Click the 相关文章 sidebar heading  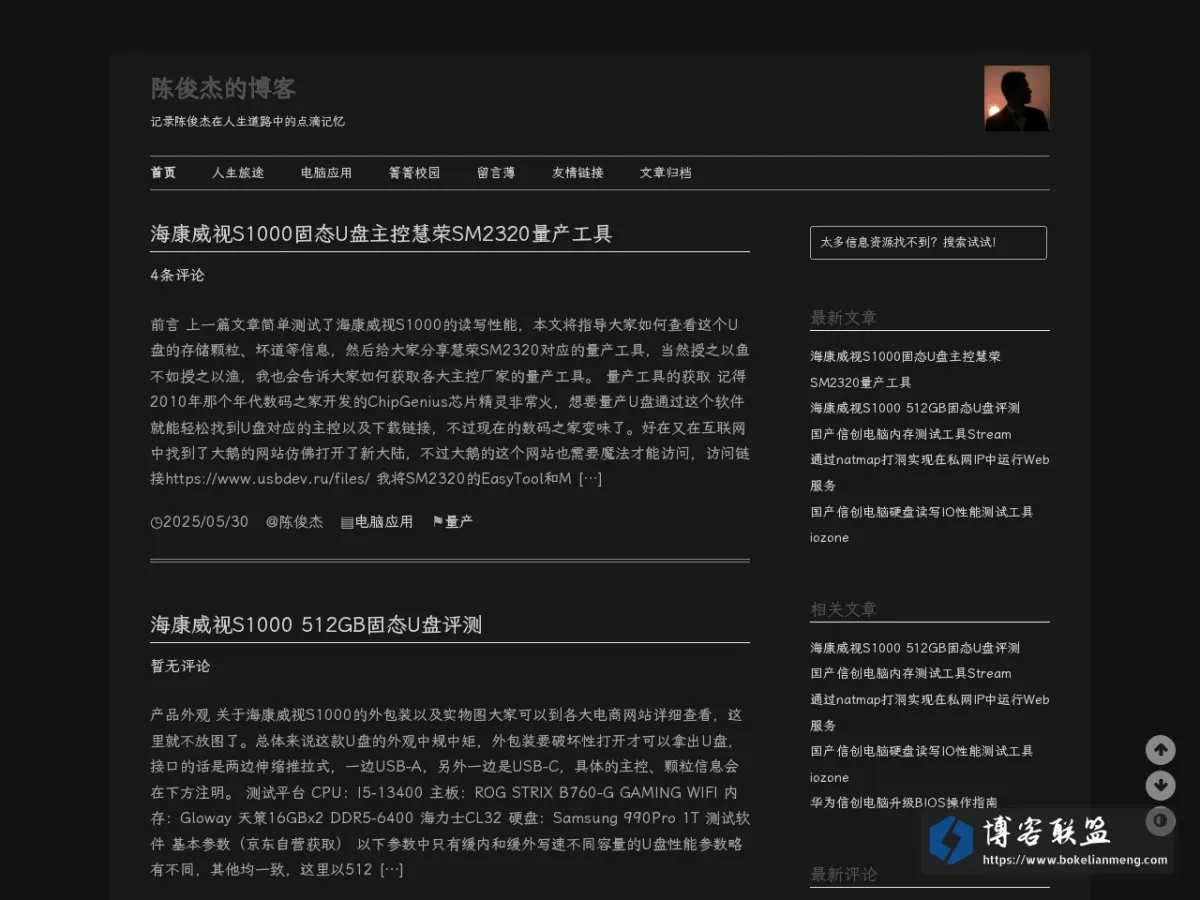(843, 609)
